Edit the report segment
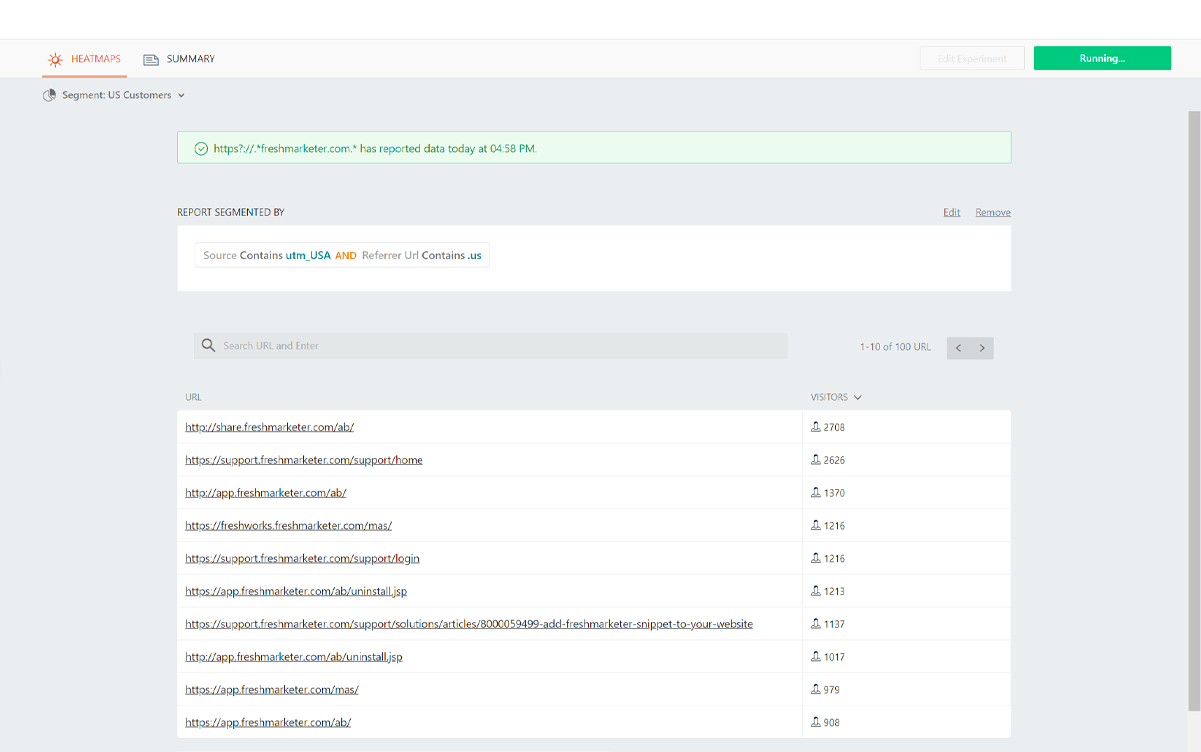The width and height of the screenshot is (1201, 752). point(951,212)
